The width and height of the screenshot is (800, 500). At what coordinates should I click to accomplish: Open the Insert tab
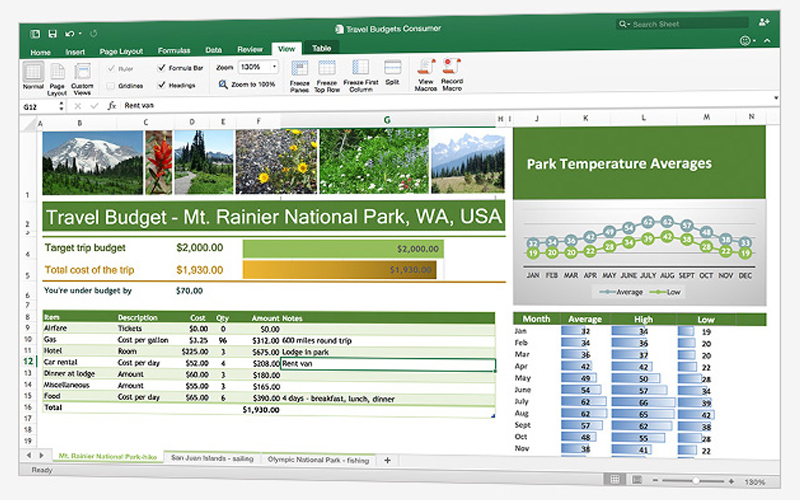(75, 52)
